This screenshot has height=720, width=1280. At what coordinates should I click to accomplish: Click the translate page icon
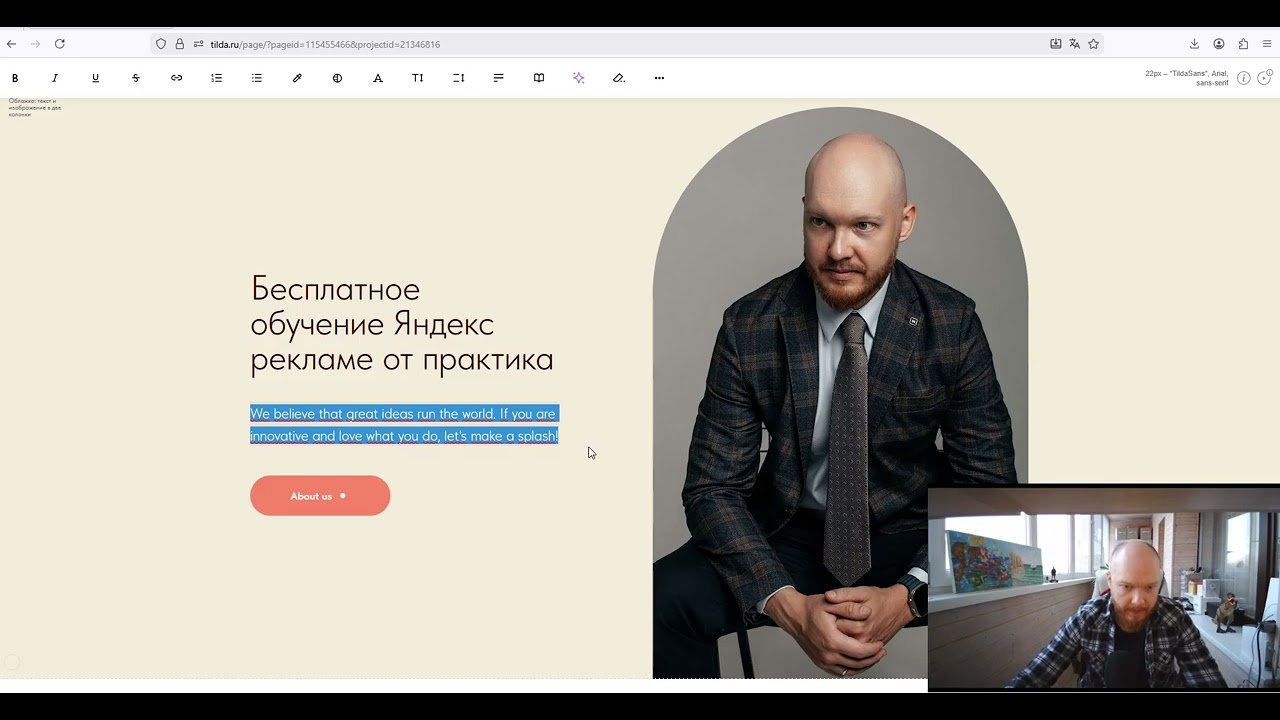(1075, 44)
